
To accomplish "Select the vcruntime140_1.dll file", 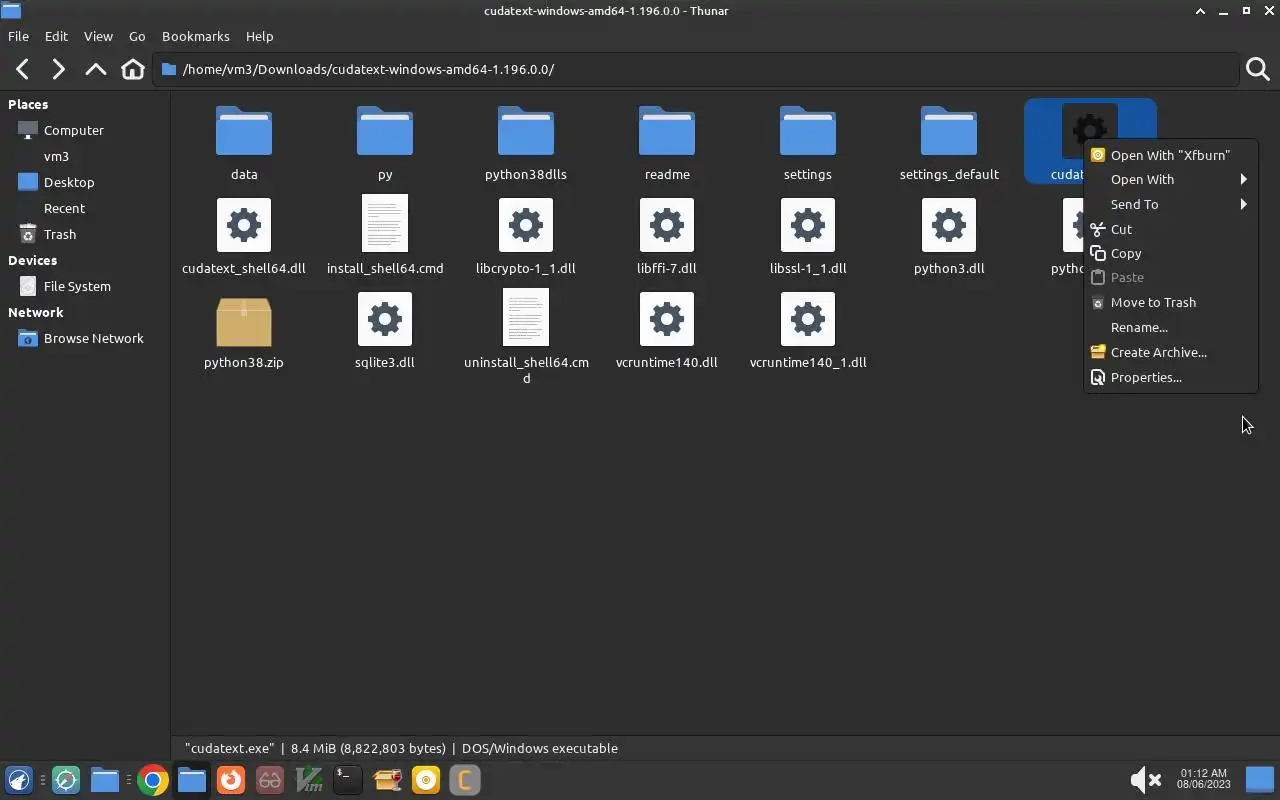I will click(808, 330).
